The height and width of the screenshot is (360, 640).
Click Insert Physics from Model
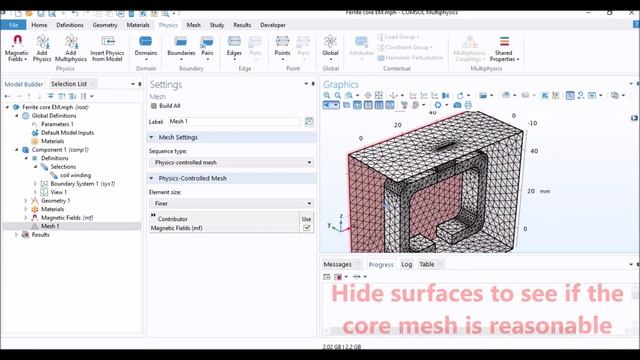(107, 48)
